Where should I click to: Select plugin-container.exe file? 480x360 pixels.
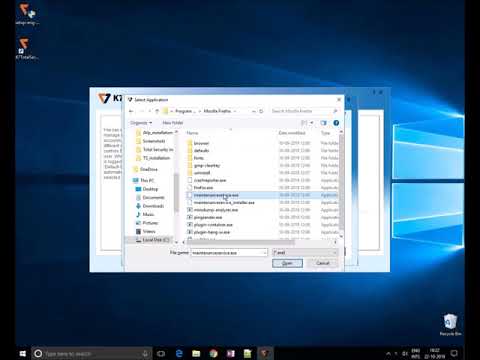click(x=213, y=225)
